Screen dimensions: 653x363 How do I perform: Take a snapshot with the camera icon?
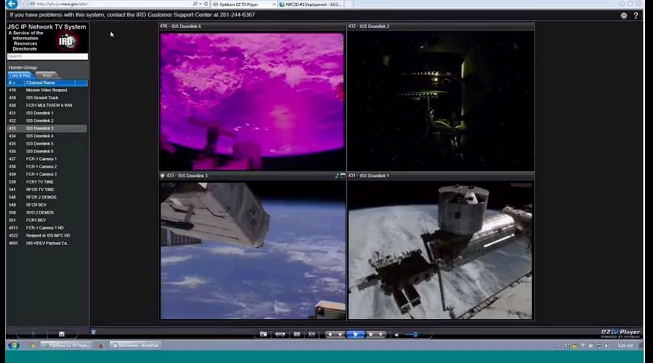(x=263, y=334)
